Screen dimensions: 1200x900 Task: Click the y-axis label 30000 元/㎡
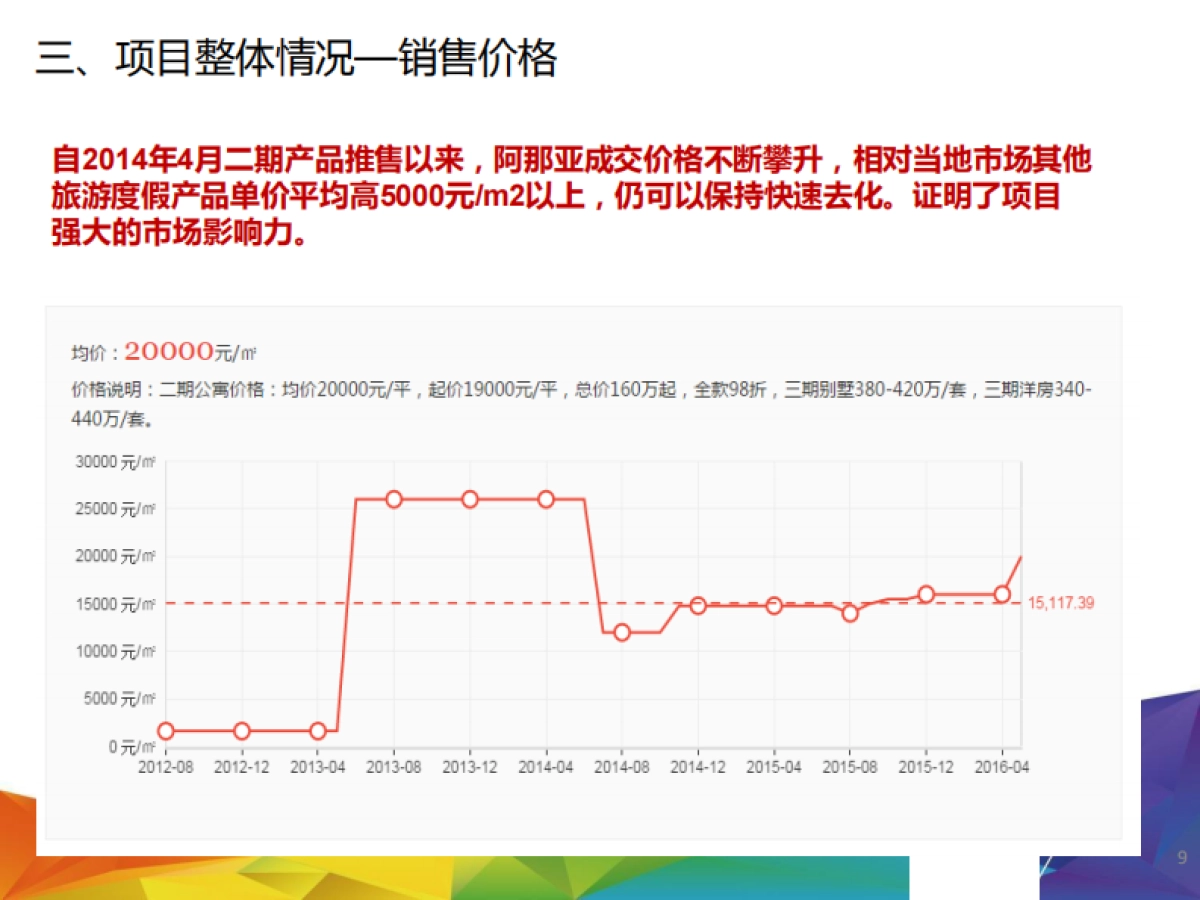[x=113, y=463]
